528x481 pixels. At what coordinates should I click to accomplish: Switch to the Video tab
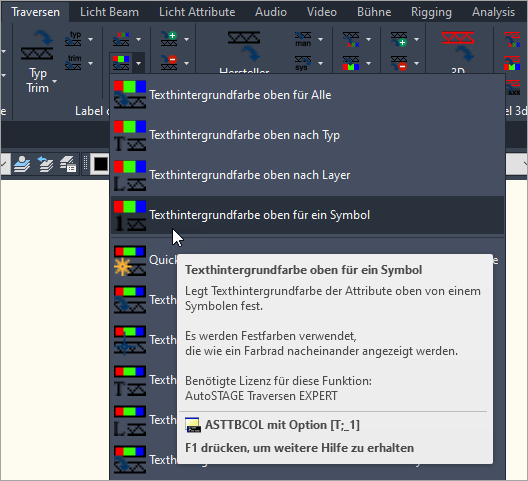[322, 12]
